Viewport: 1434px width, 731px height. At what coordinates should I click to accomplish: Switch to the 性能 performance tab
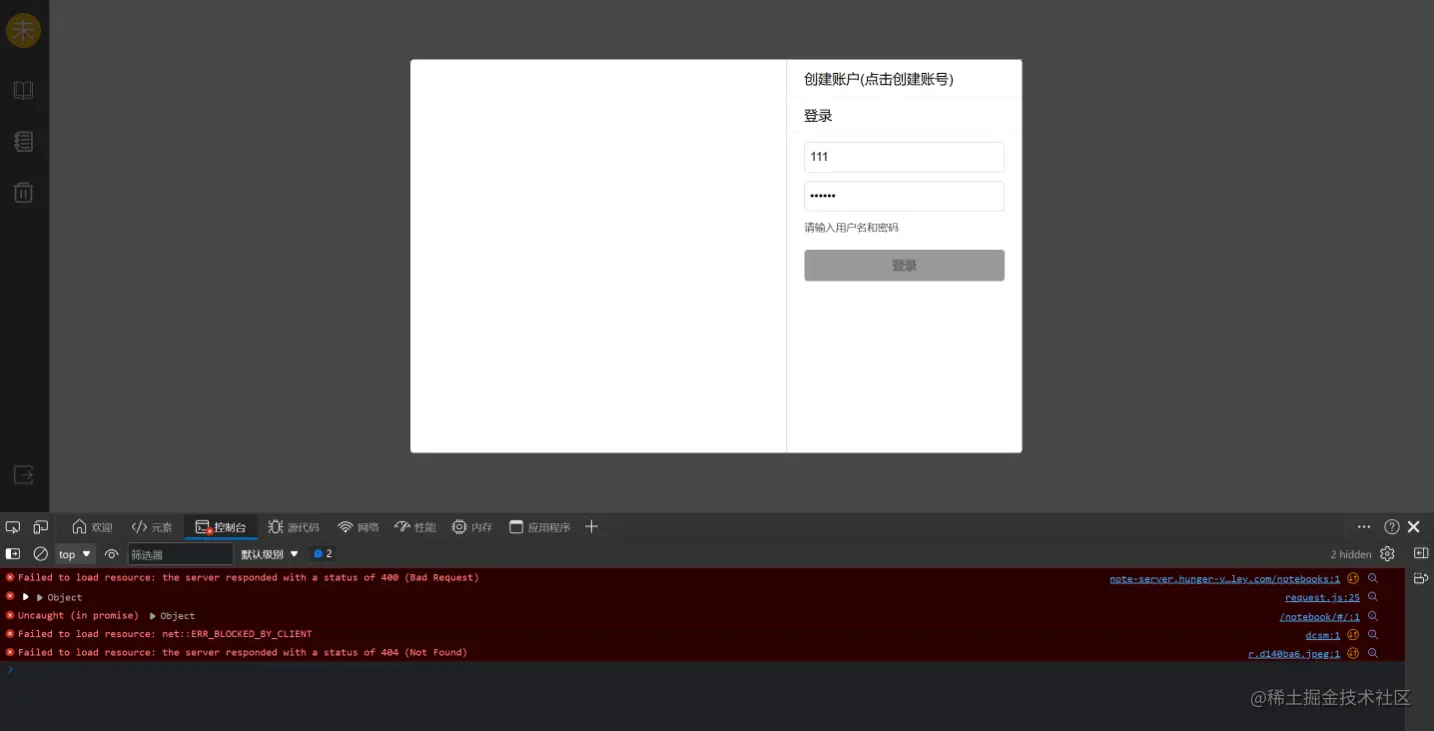point(415,527)
